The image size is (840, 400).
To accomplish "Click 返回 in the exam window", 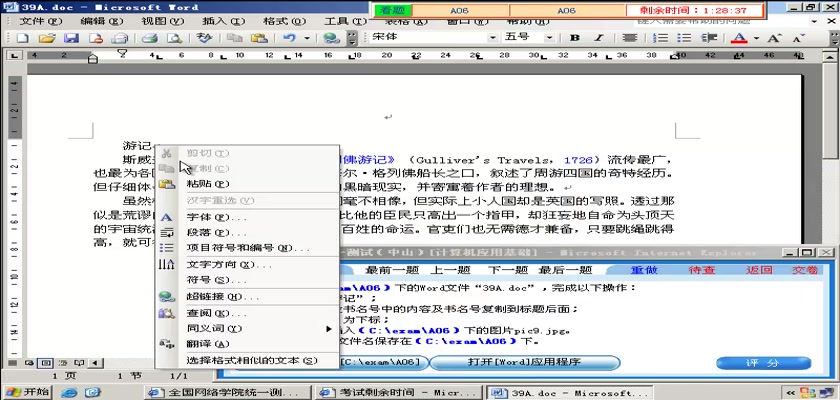I will (x=759, y=270).
